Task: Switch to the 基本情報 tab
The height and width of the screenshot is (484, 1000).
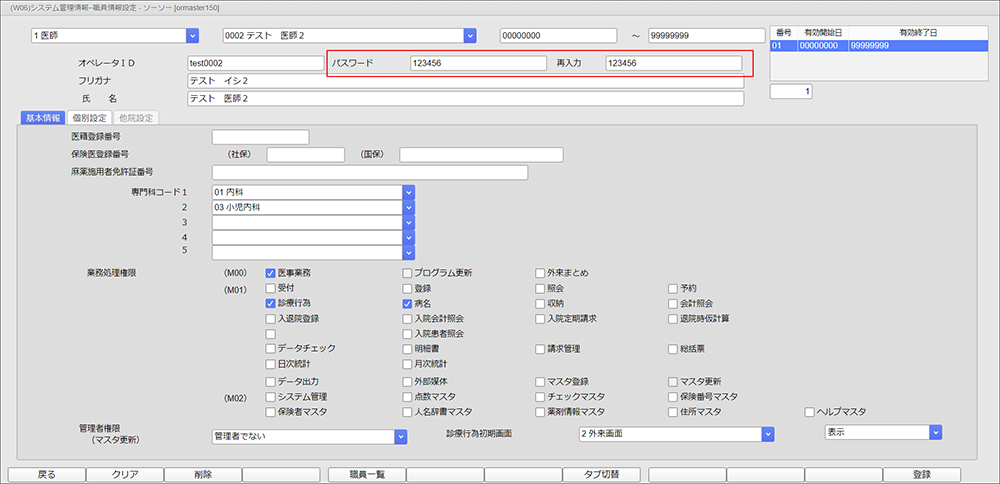Action: point(42,117)
